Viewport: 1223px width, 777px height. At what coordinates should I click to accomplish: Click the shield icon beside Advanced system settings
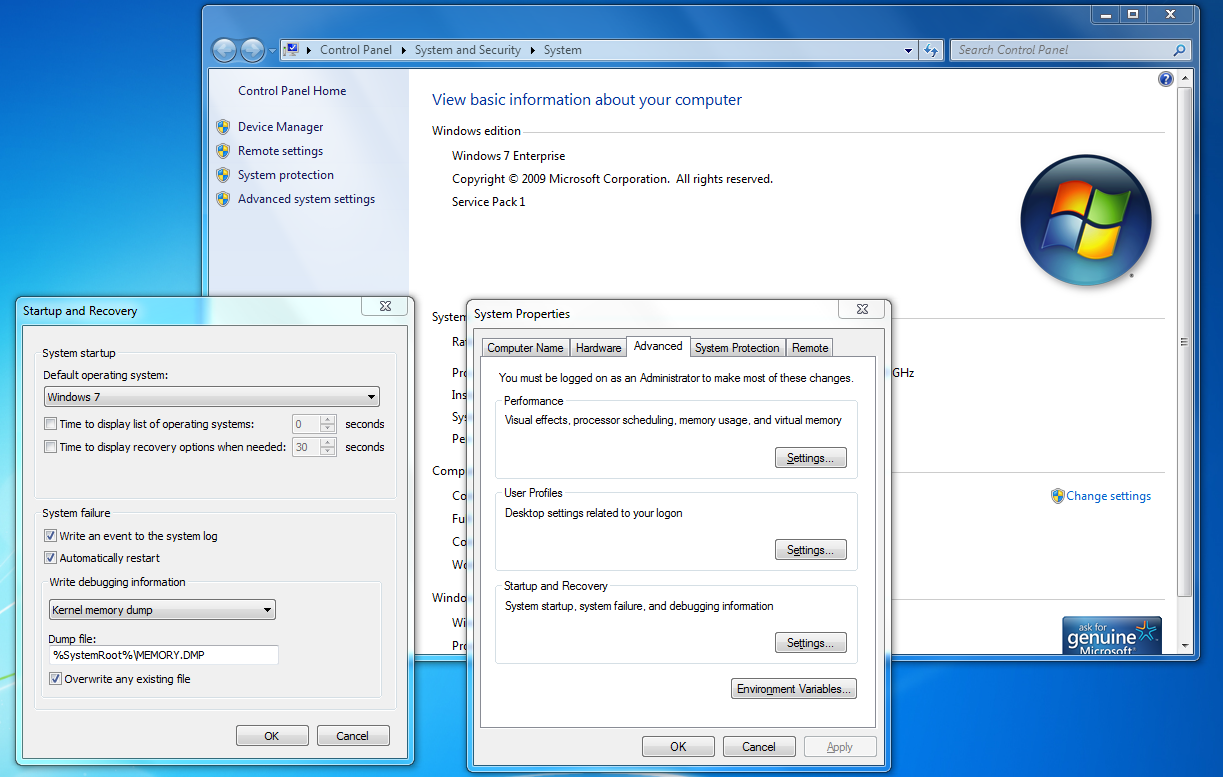223,199
